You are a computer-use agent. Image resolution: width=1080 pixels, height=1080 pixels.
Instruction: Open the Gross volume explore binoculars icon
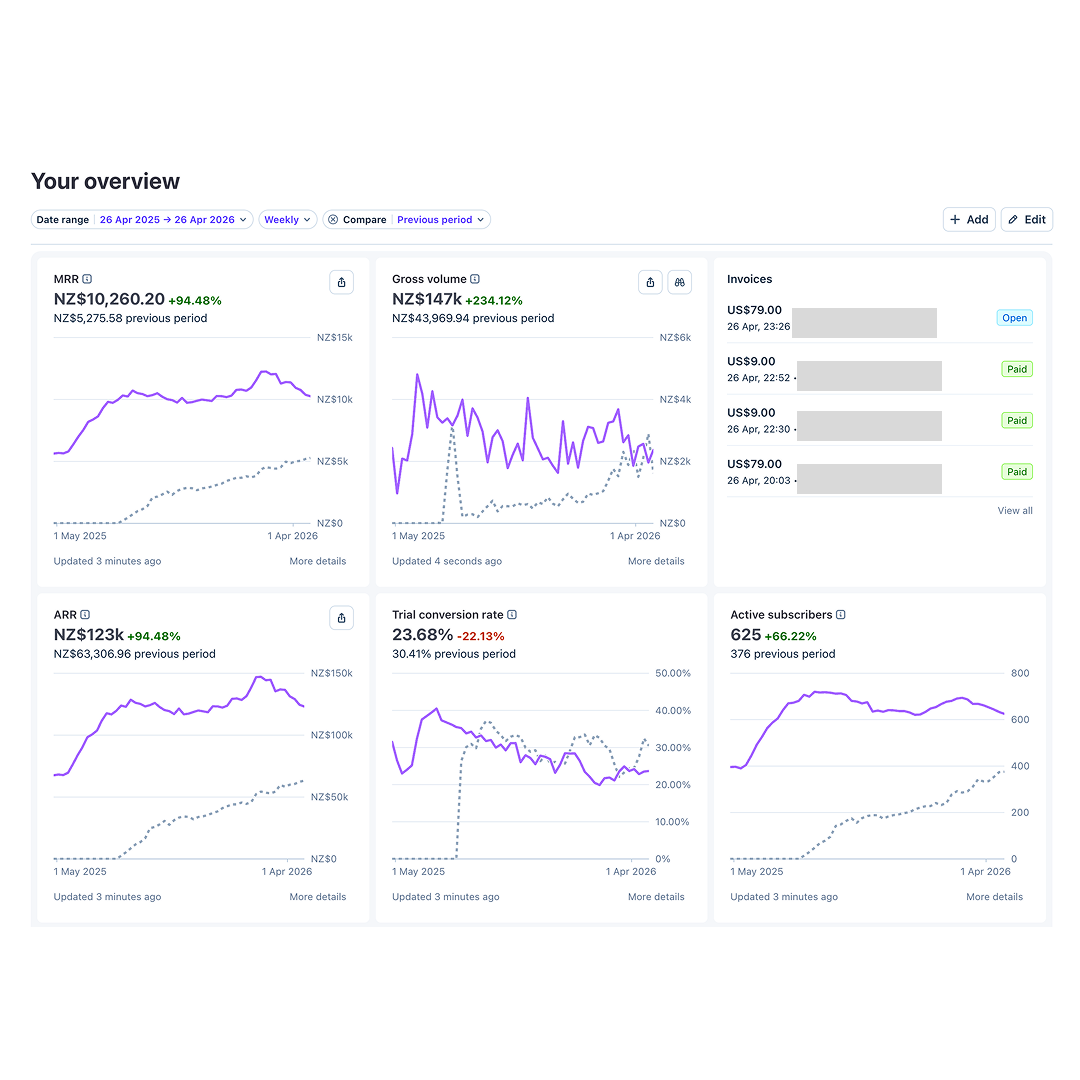pos(680,282)
